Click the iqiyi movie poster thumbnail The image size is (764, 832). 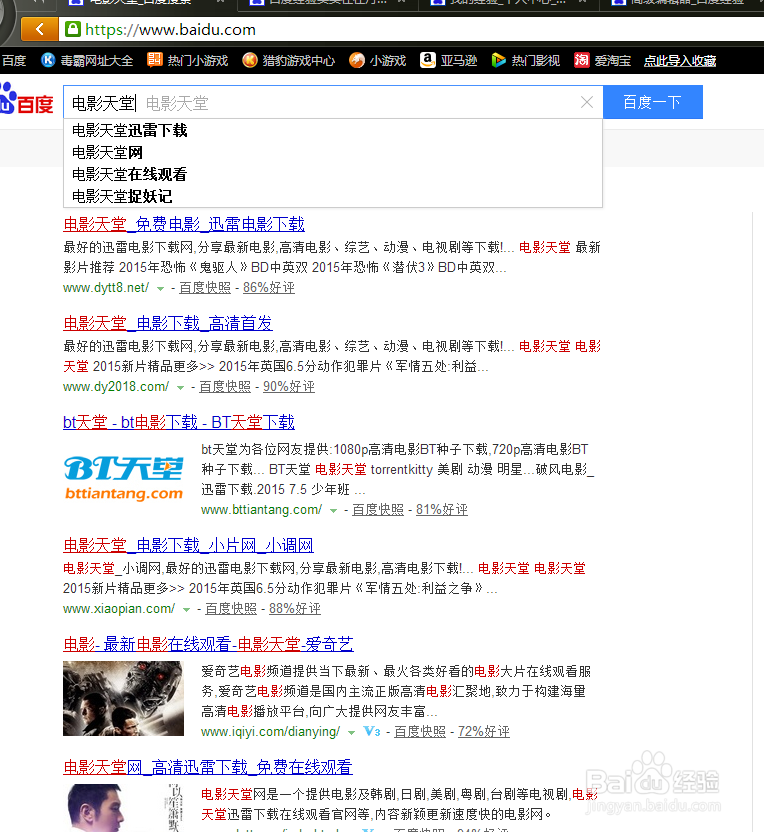pyautogui.click(x=124, y=698)
